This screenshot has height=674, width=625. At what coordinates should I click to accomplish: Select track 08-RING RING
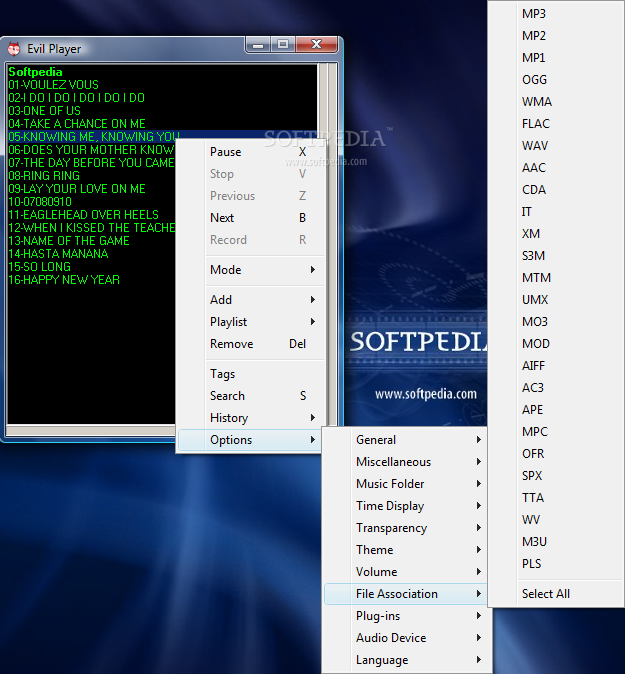[44, 176]
